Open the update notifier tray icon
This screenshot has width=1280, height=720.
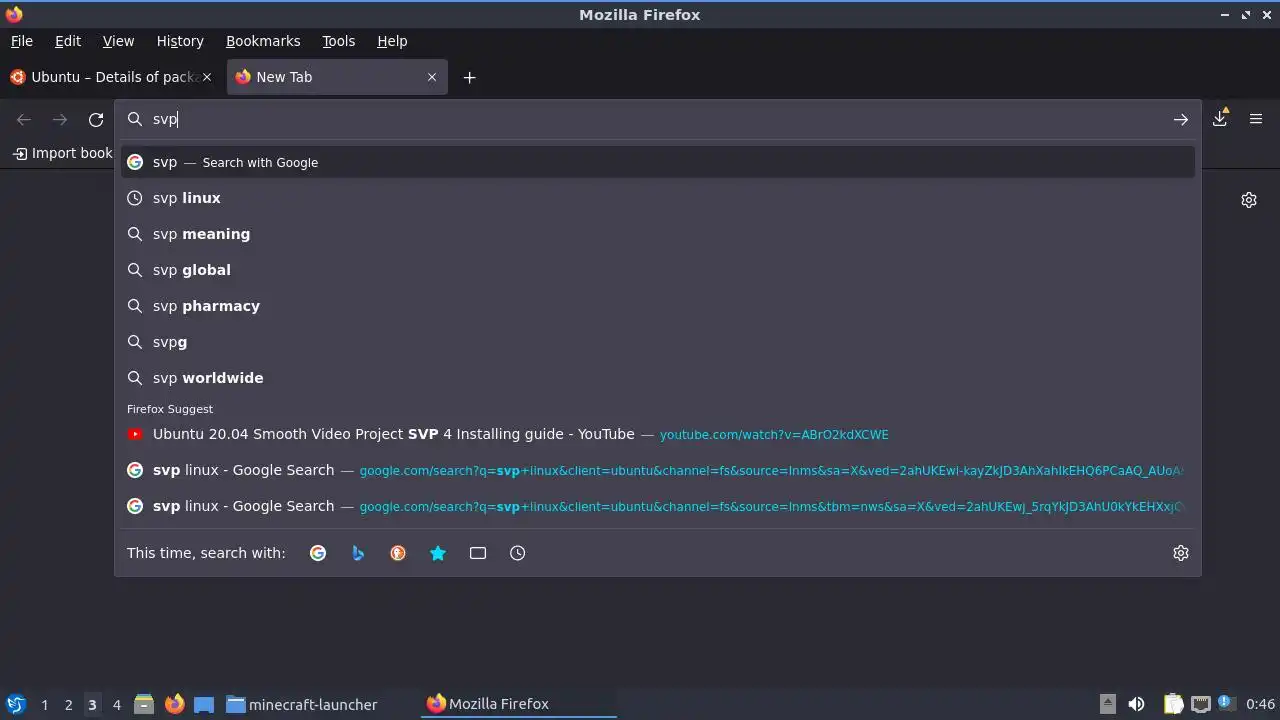pyautogui.click(x=1226, y=703)
